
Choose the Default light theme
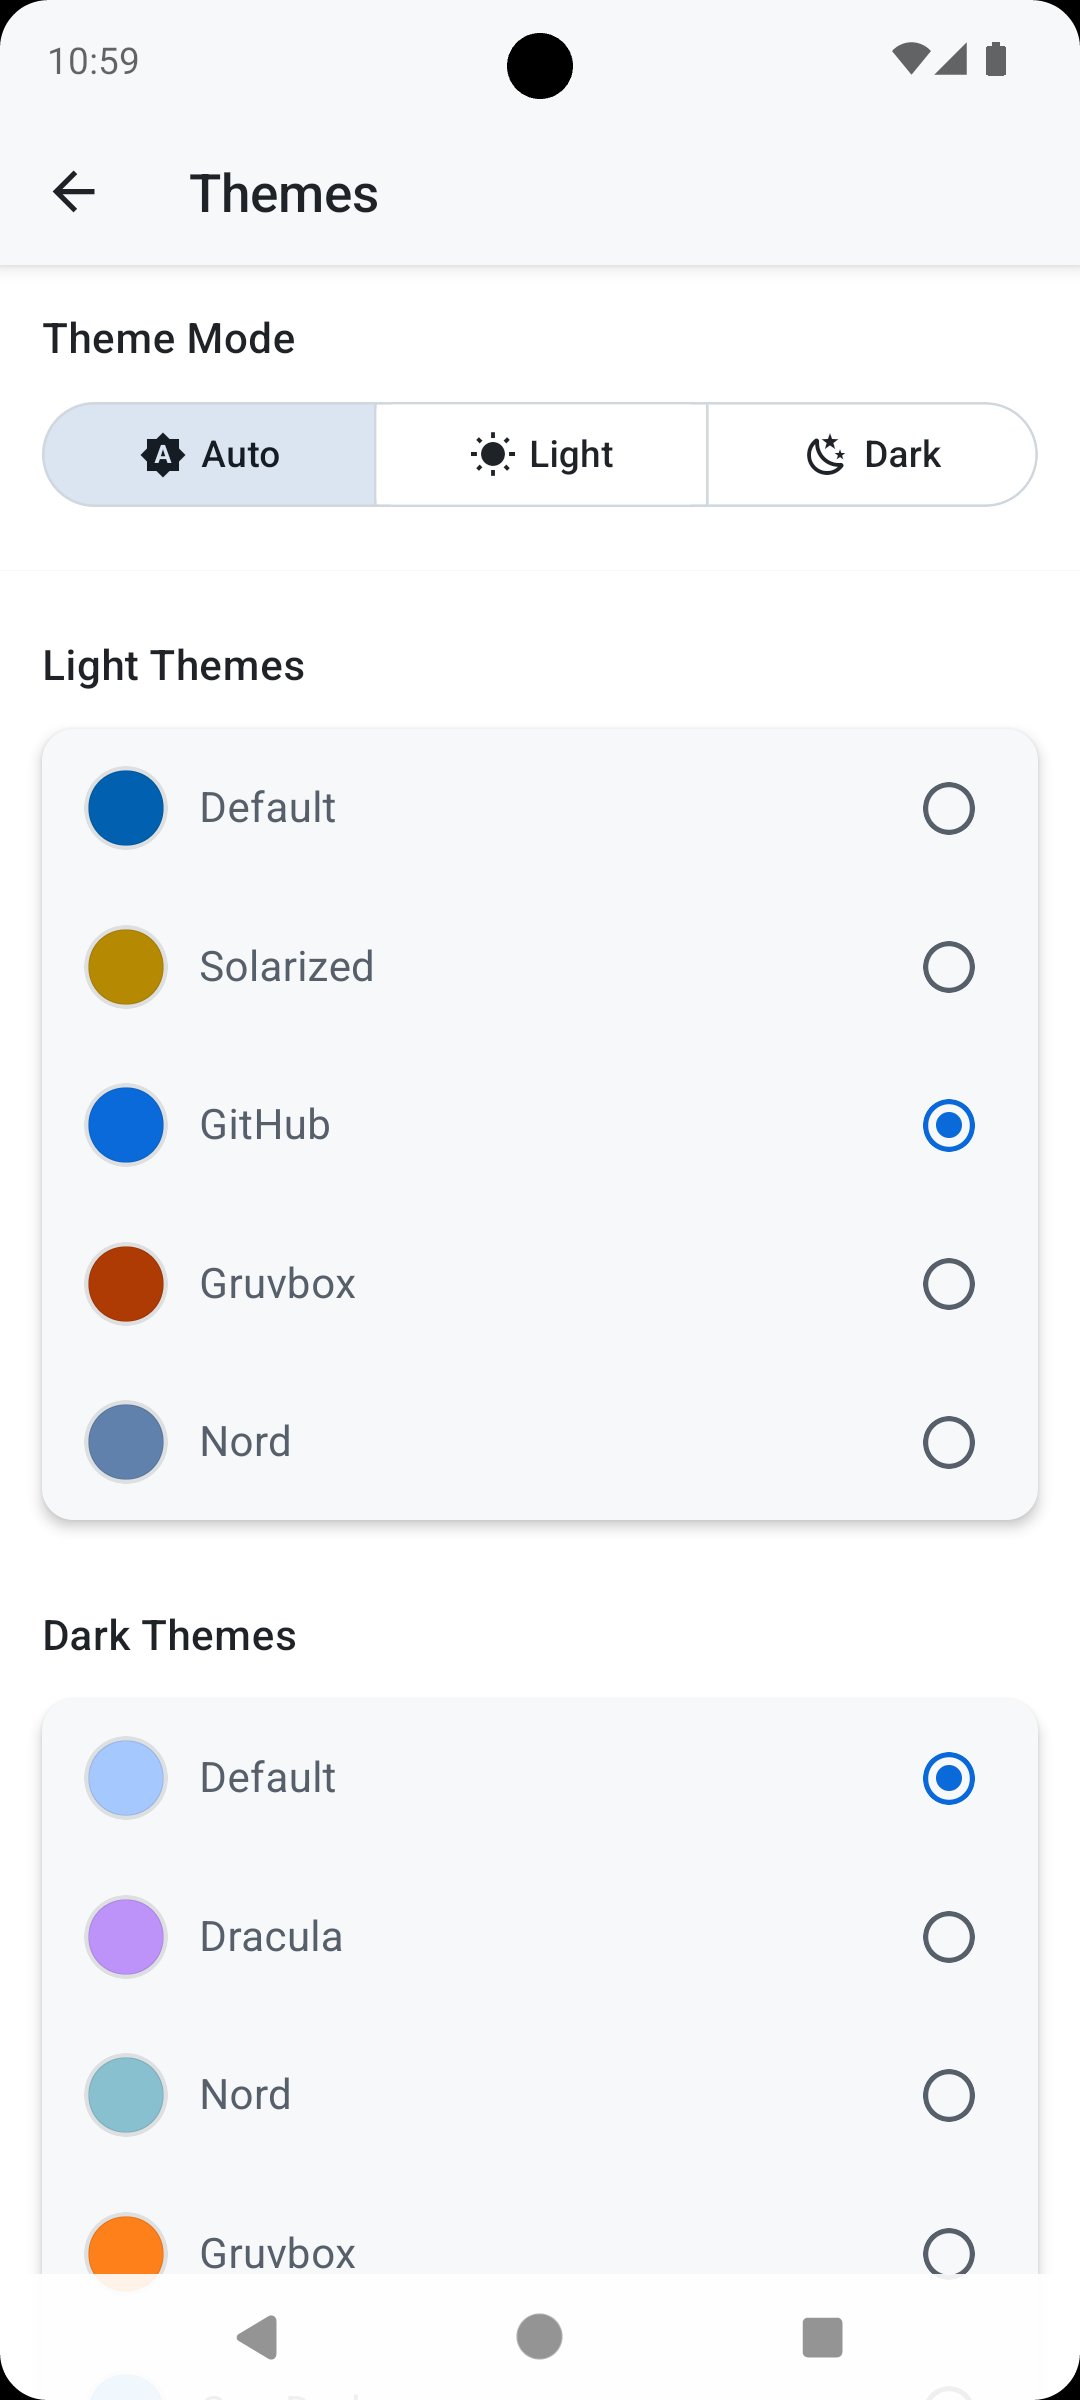[x=540, y=807]
